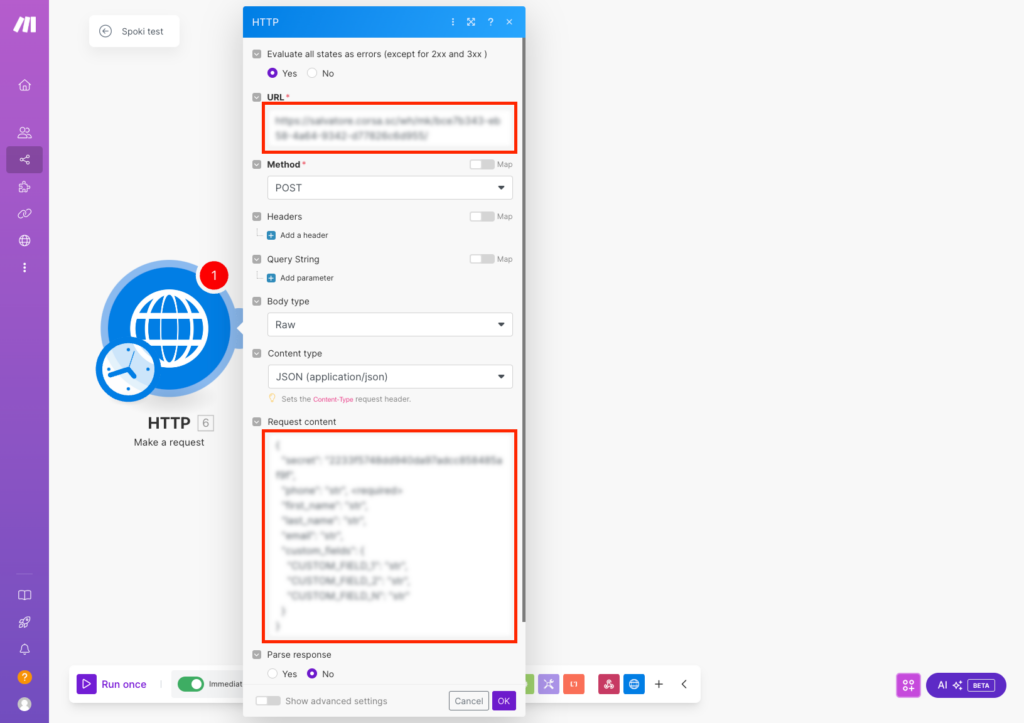Open the Home icon in sidebar
Screen dimensions: 1024x723
24,85
